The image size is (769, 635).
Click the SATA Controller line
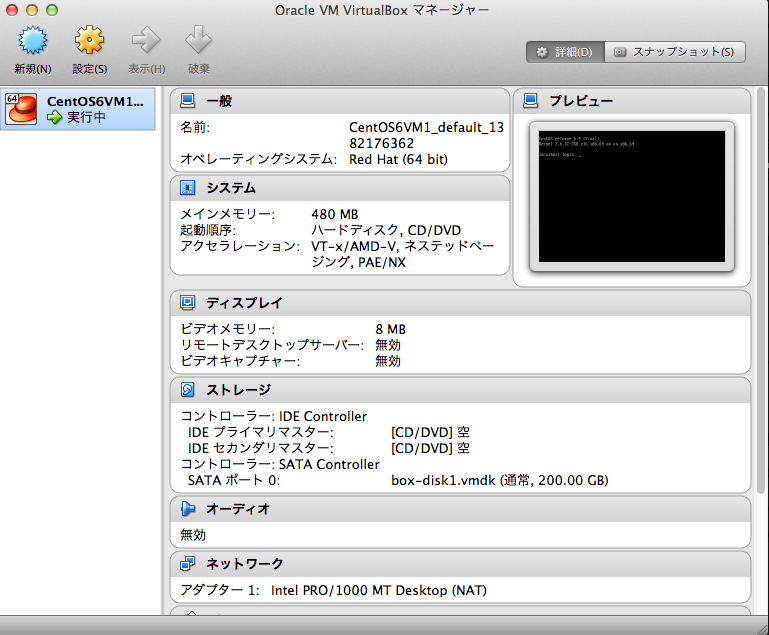[x=280, y=464]
